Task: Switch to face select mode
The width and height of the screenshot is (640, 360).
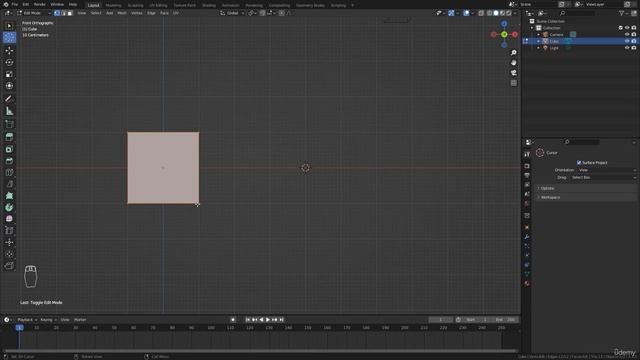Action: tap(70, 13)
